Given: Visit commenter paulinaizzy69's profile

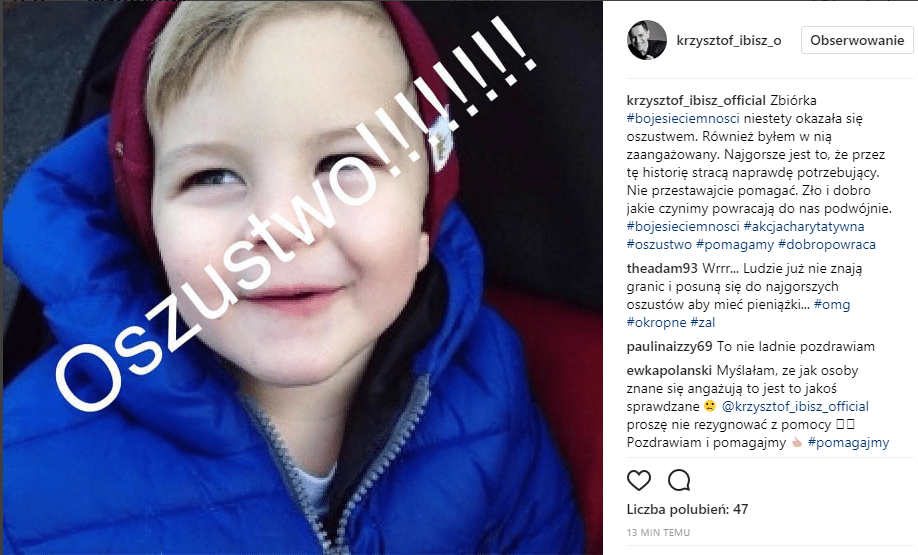Looking at the screenshot, I should tap(670, 347).
